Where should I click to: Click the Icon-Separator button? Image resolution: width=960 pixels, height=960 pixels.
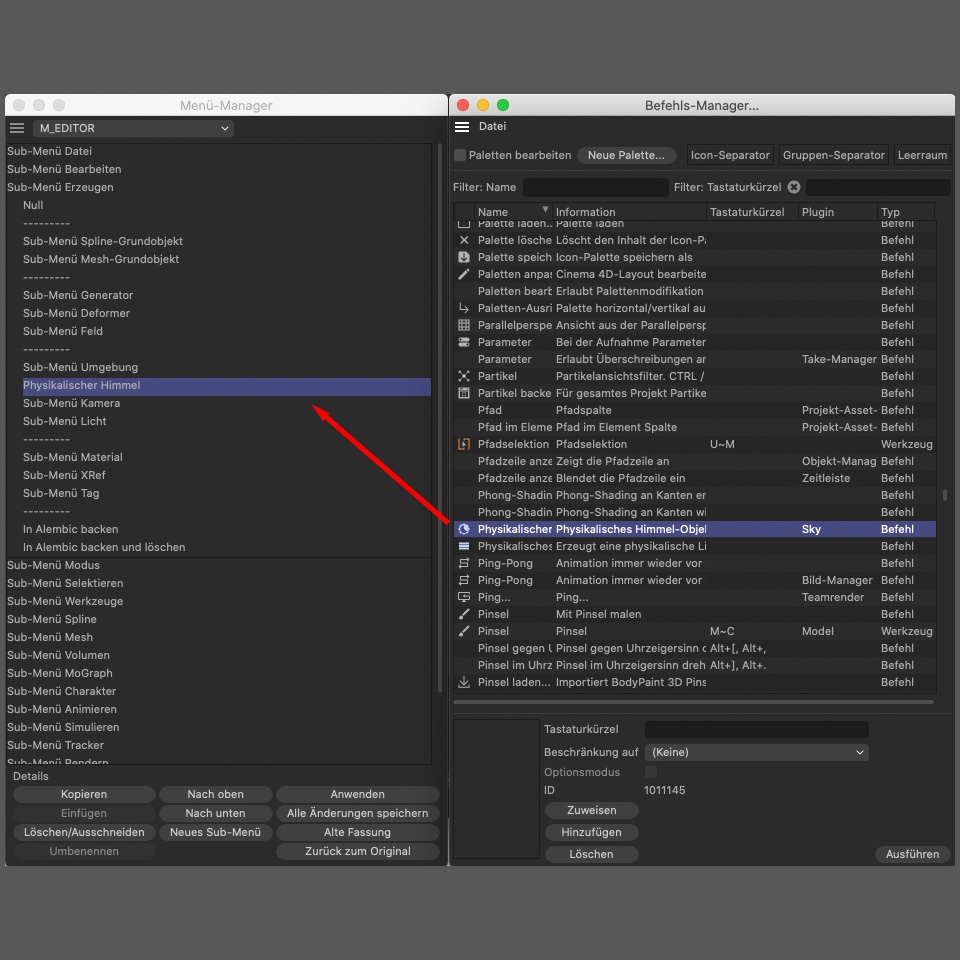[x=730, y=156]
